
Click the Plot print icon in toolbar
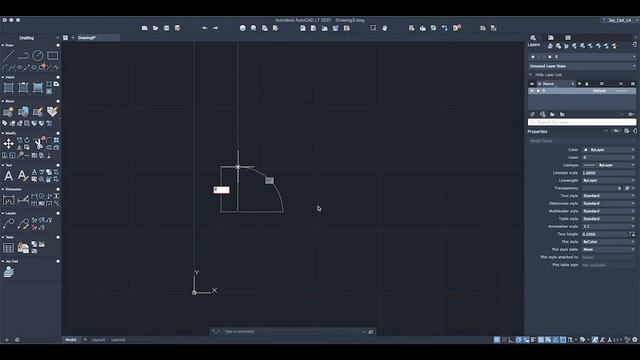243,28
